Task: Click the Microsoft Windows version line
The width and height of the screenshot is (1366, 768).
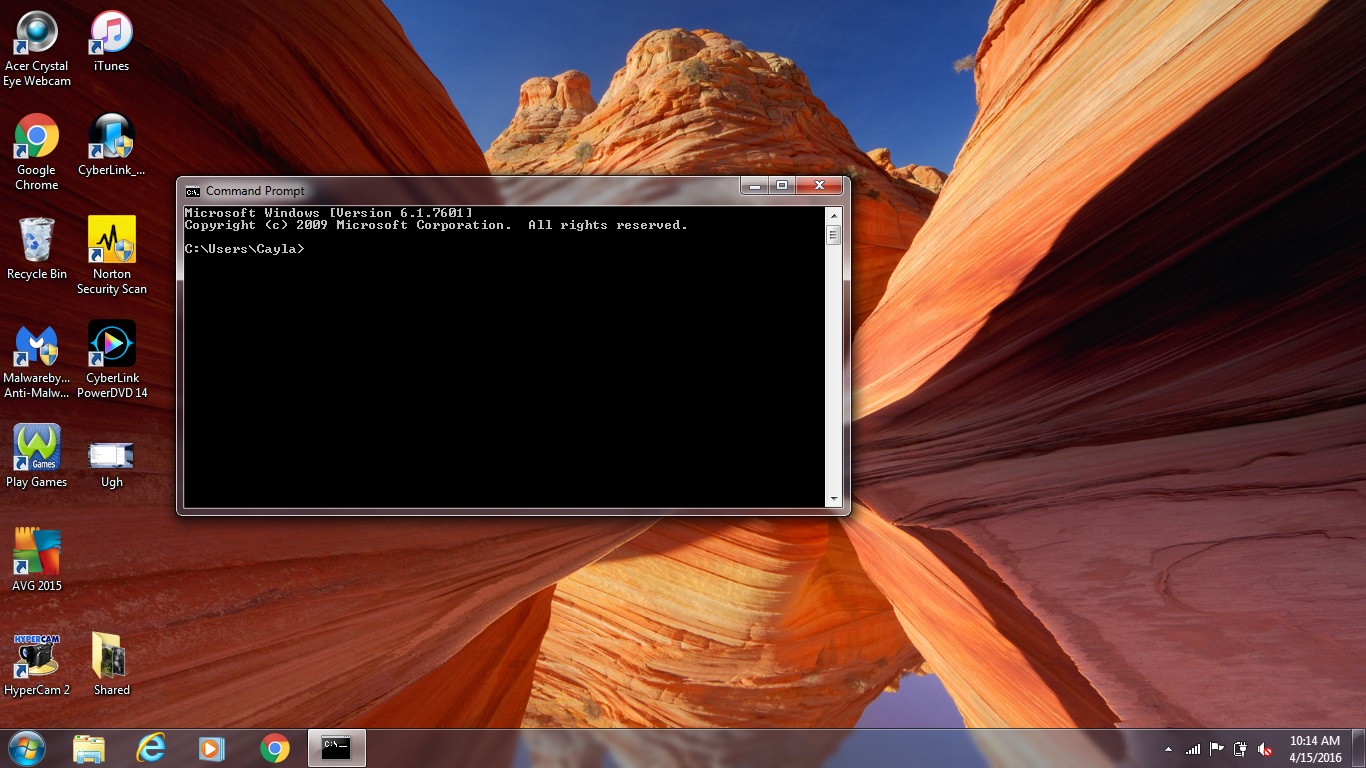Action: point(329,213)
